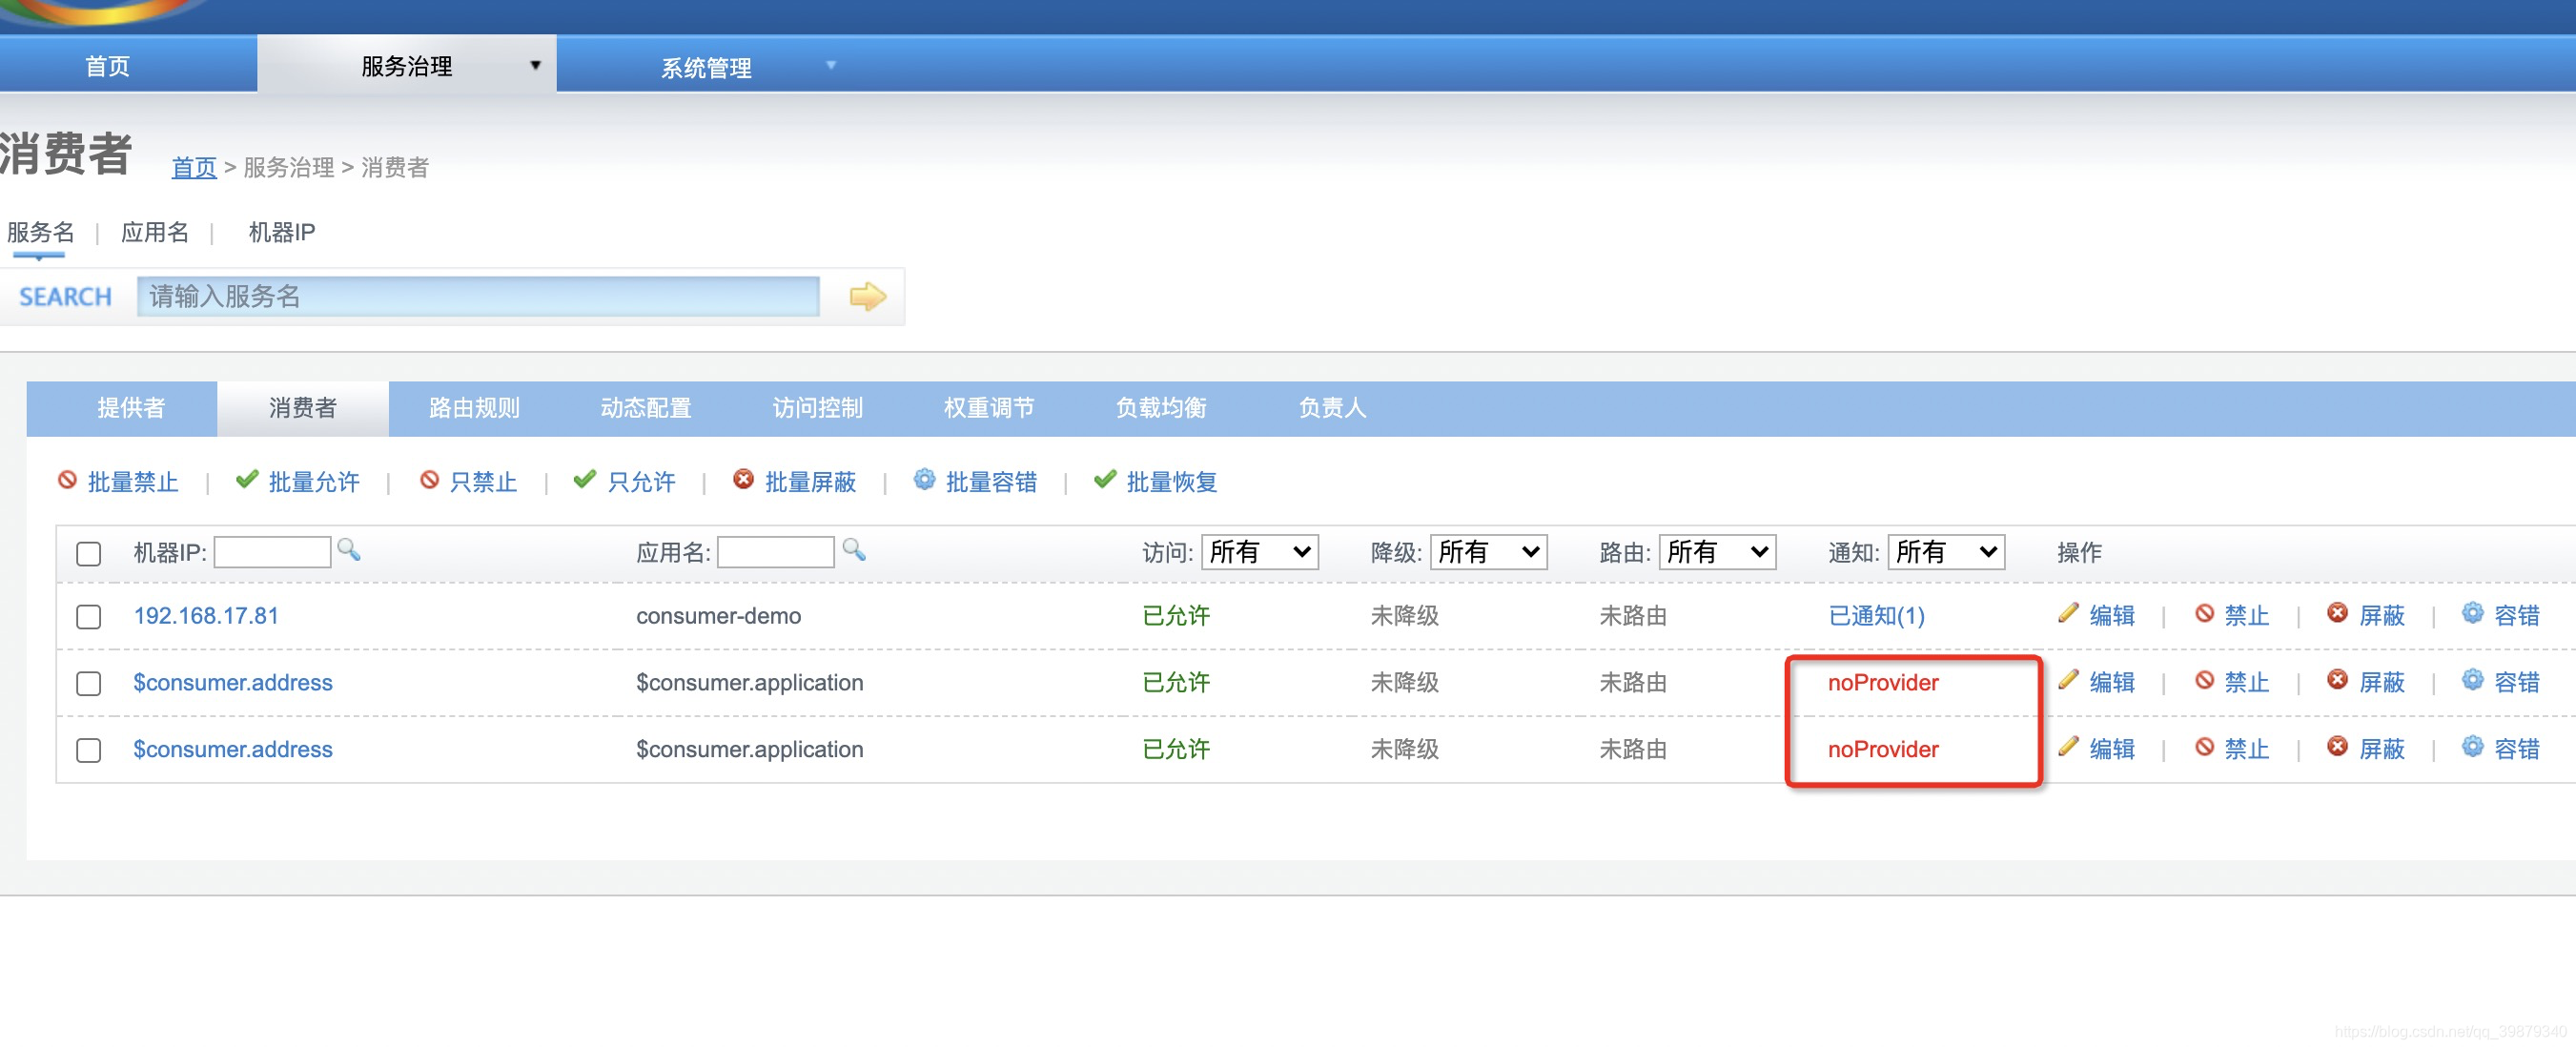Image resolution: width=2576 pixels, height=1049 pixels.
Task: Click 批量容错 gear icon
Action: pos(924,480)
